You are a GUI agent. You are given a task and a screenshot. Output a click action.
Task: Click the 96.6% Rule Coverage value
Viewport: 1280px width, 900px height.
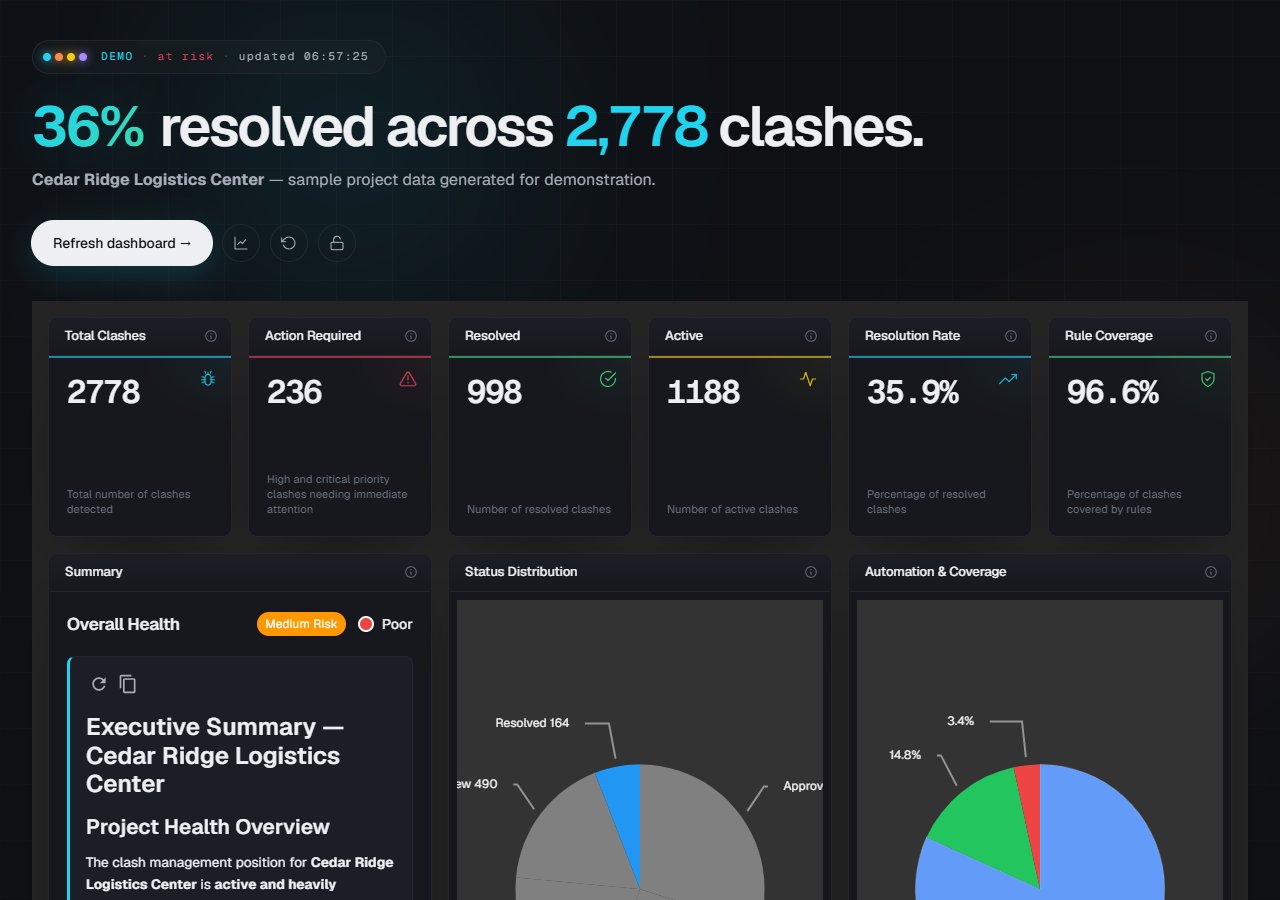[1113, 392]
